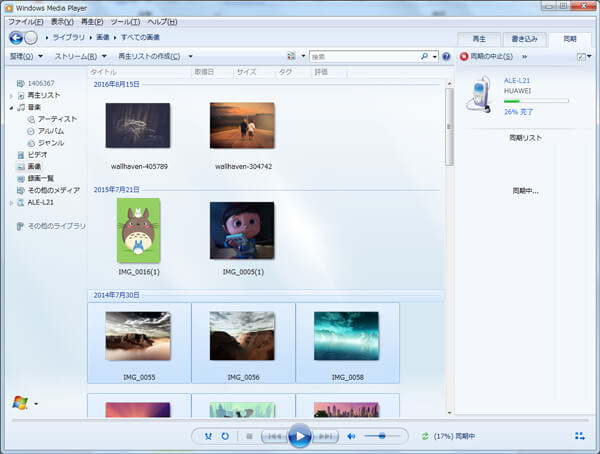Viewport: 600px width, 454px height.
Task: Click the library vertical scrollbar thumb
Action: point(449,127)
